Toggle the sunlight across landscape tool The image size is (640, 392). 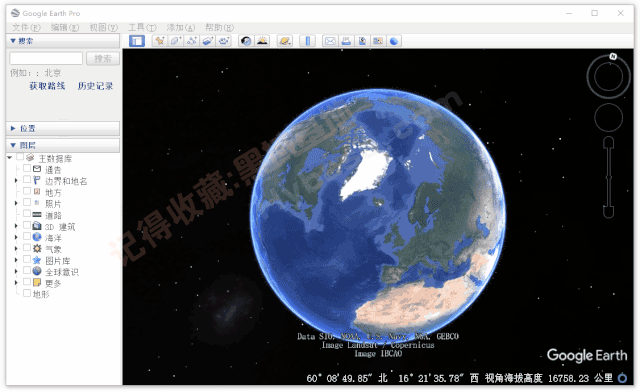point(262,41)
